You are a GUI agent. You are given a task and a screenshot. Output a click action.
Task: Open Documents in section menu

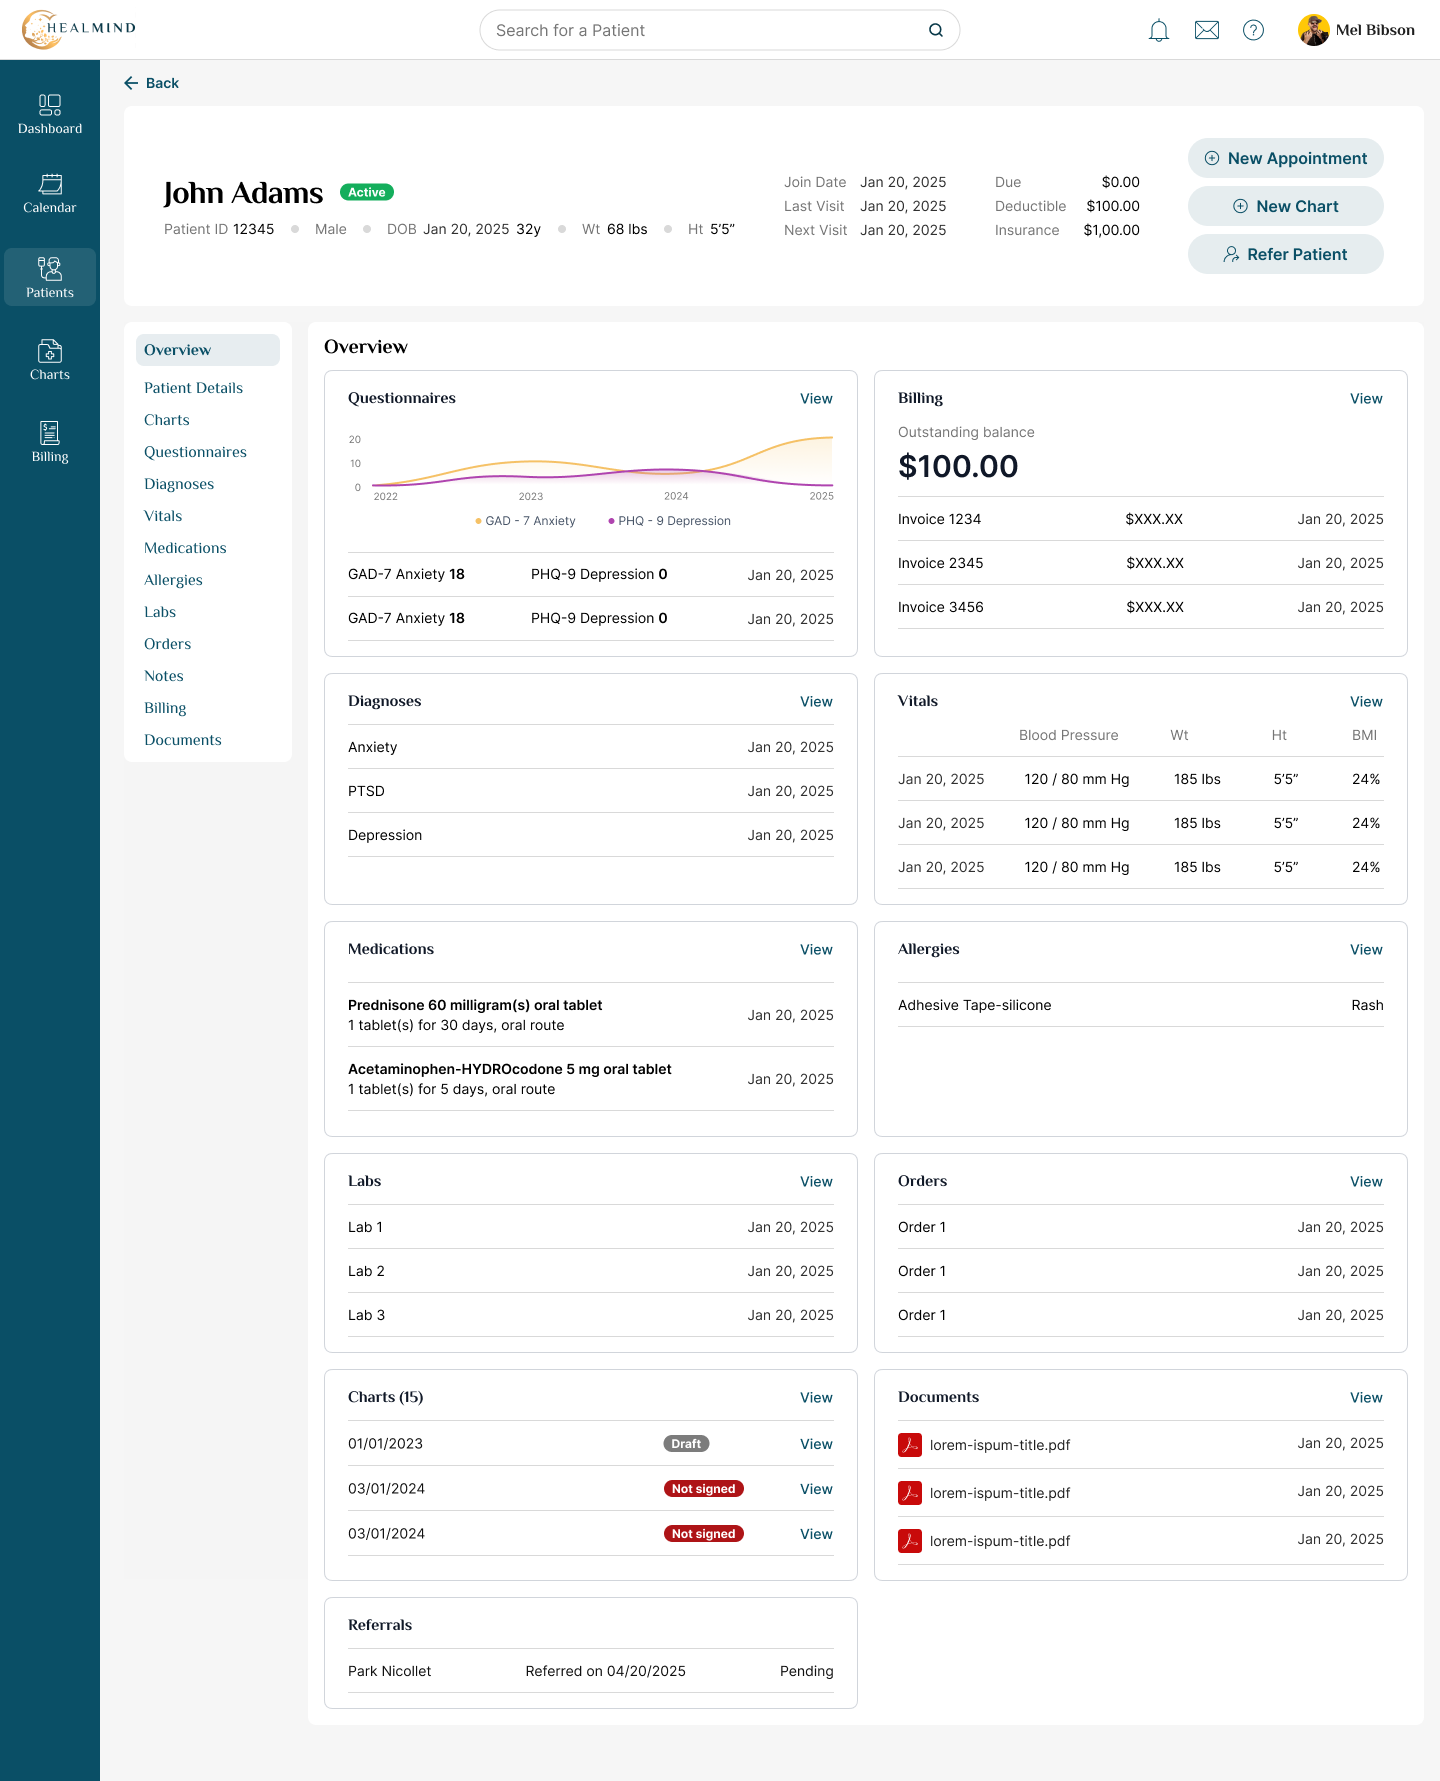[x=183, y=740]
